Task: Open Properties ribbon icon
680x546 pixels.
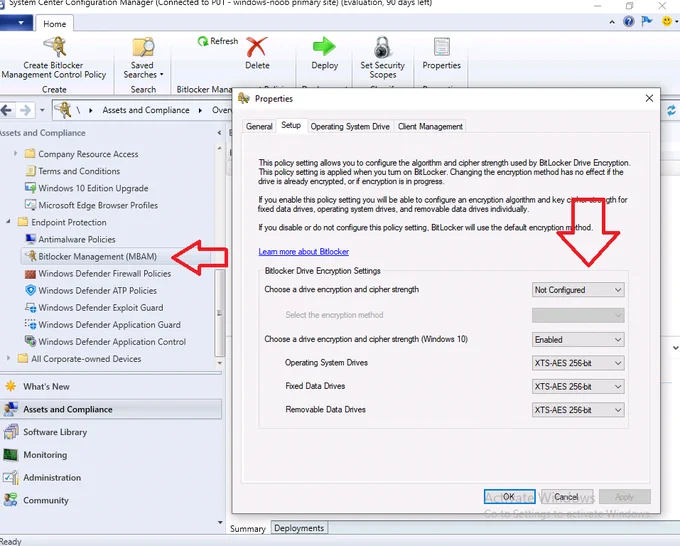Action: click(441, 47)
